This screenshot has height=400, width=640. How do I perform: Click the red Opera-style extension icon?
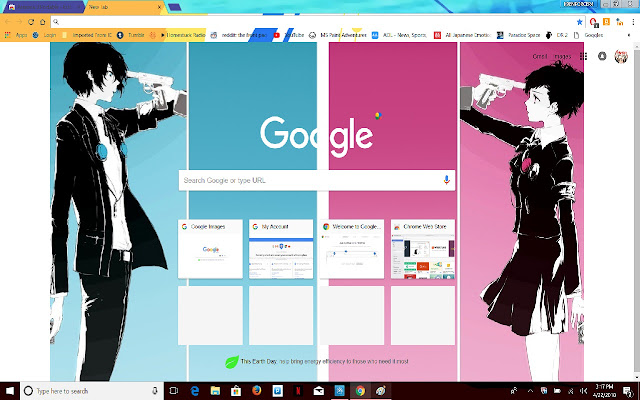click(x=594, y=22)
